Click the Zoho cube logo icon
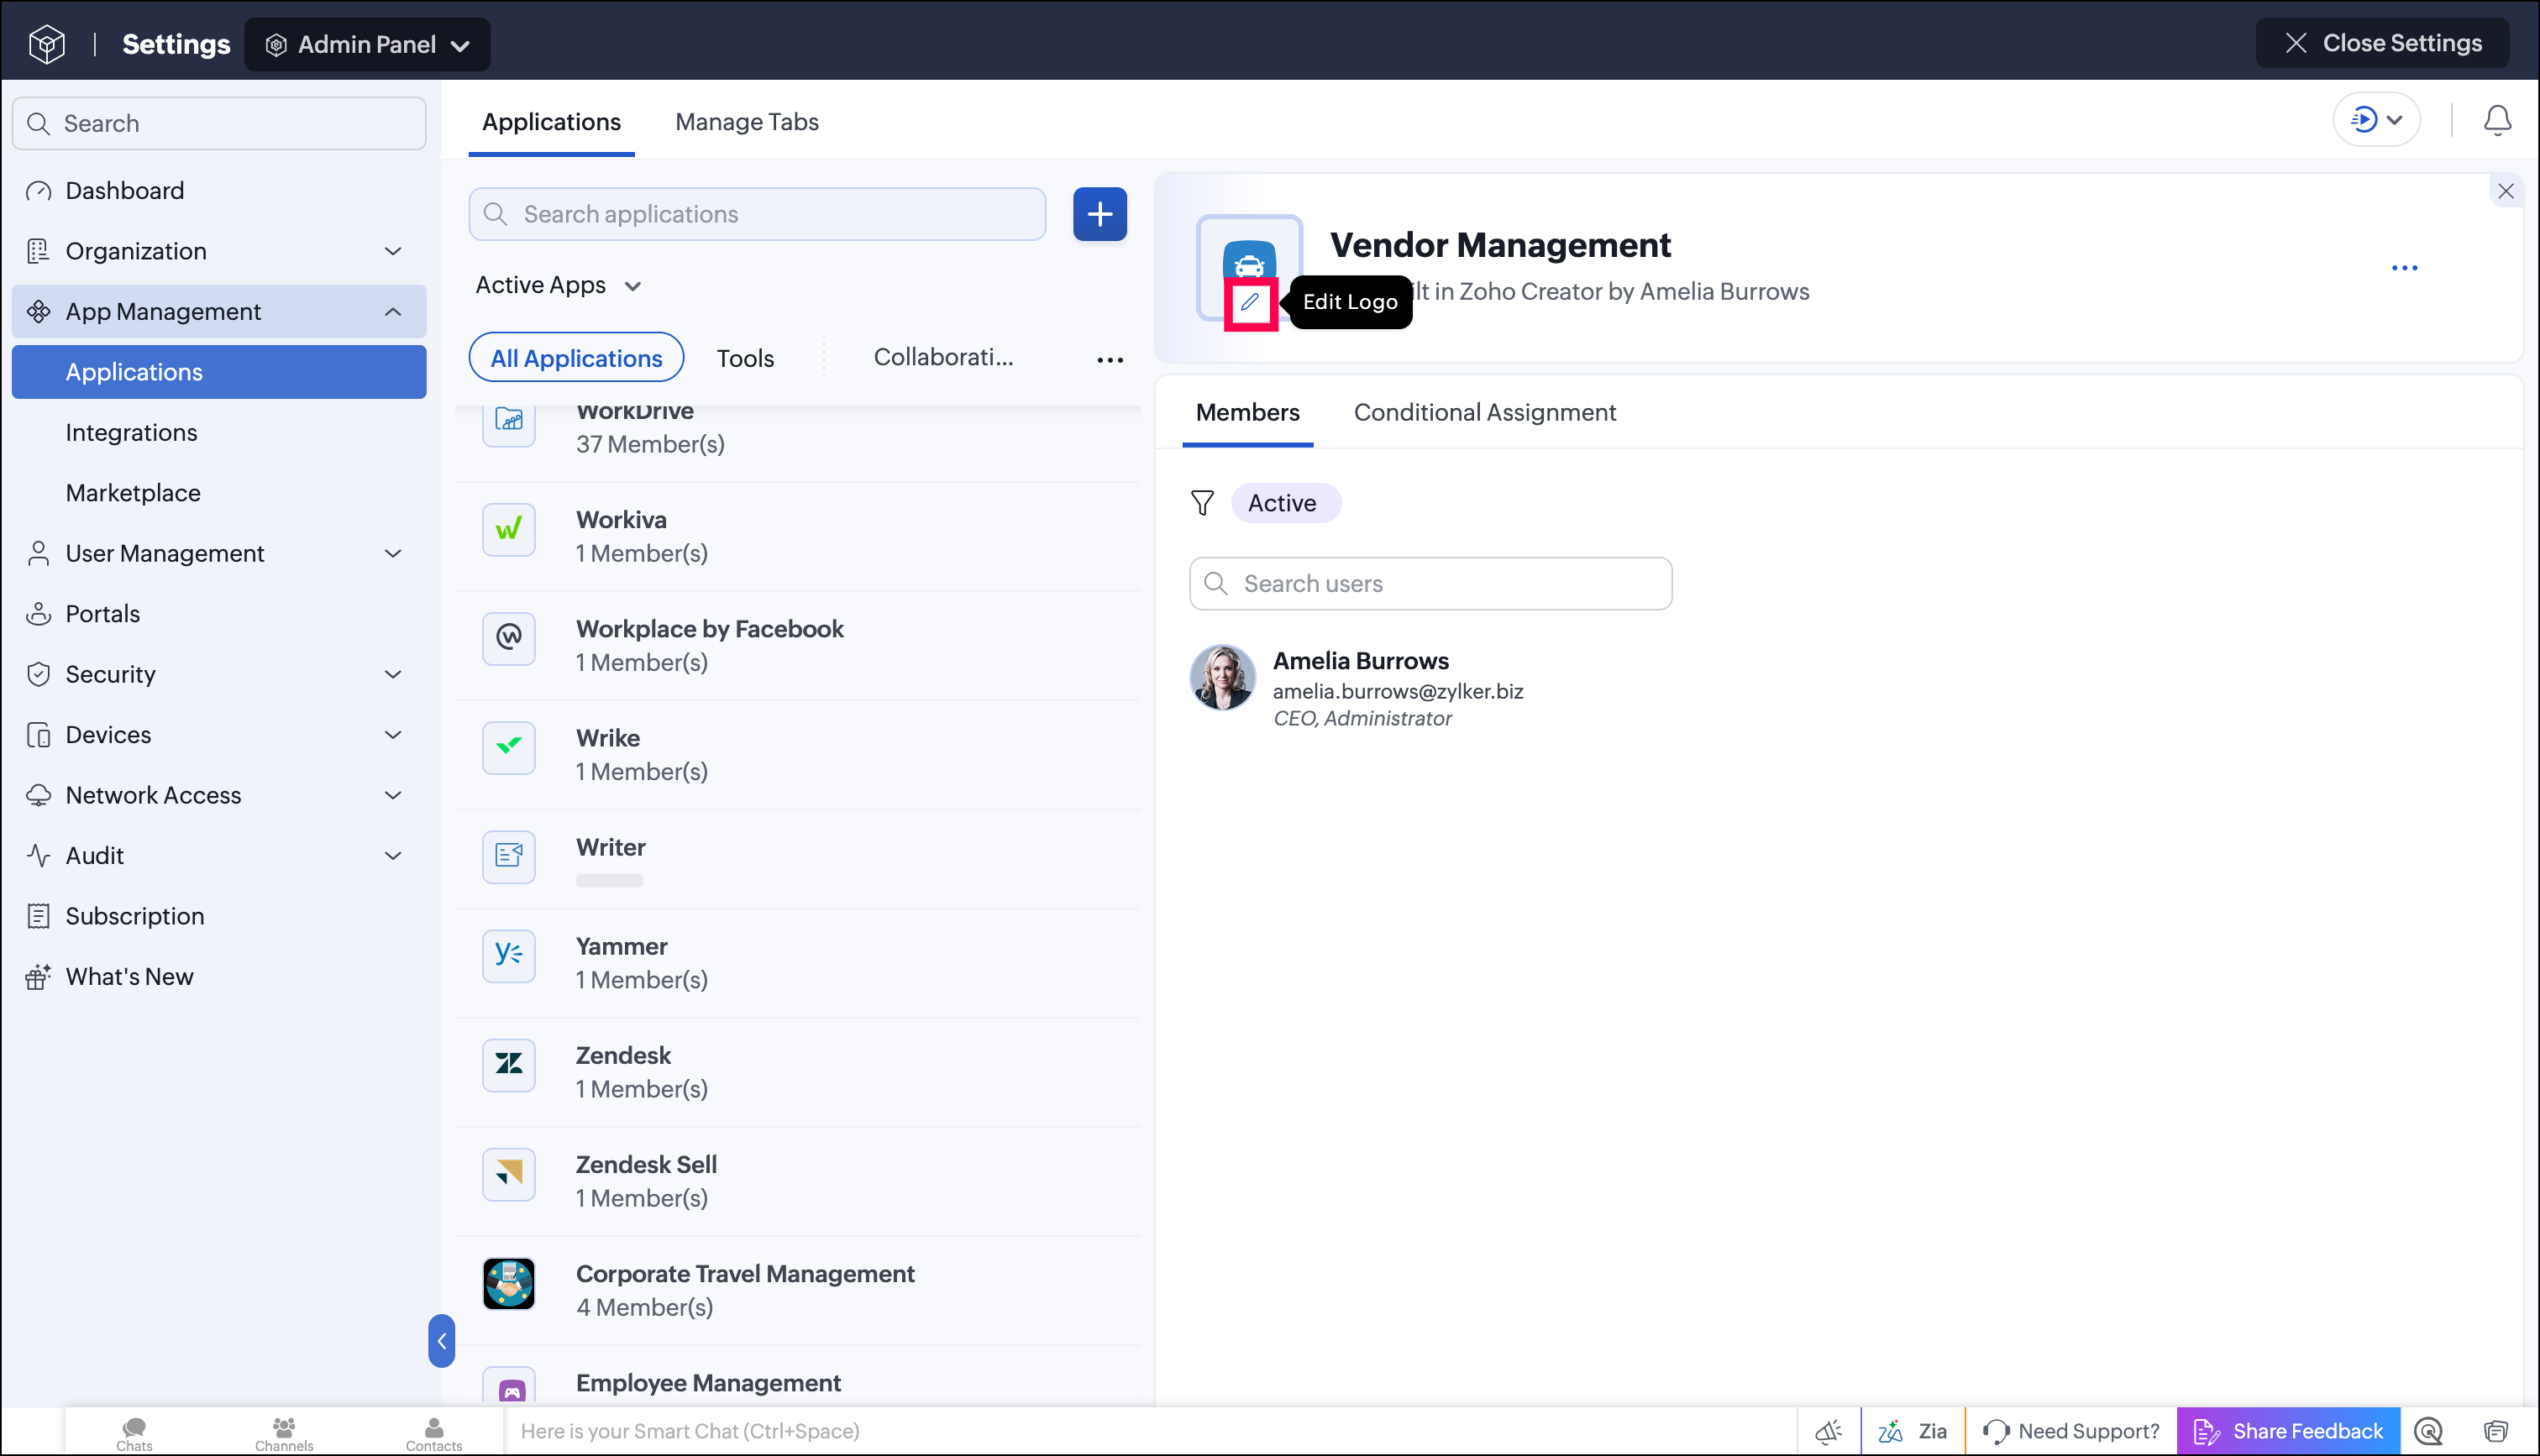 [x=47, y=44]
